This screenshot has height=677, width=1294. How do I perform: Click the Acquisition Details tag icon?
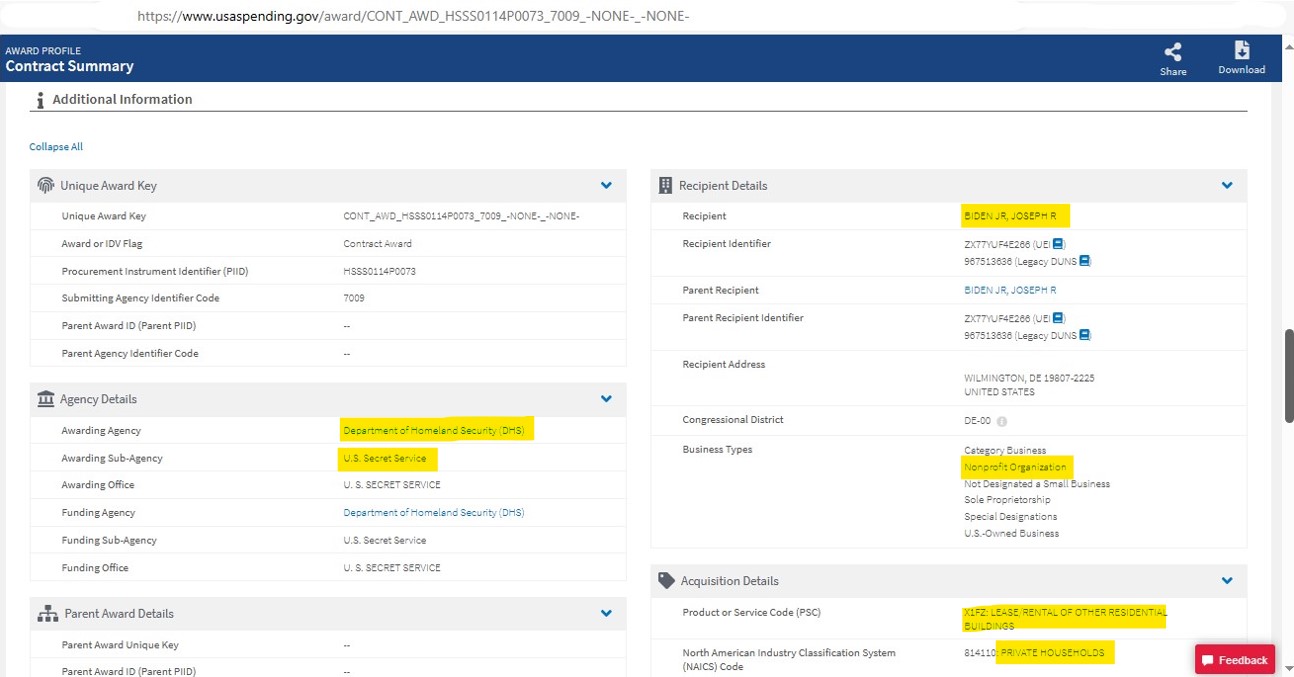point(666,580)
